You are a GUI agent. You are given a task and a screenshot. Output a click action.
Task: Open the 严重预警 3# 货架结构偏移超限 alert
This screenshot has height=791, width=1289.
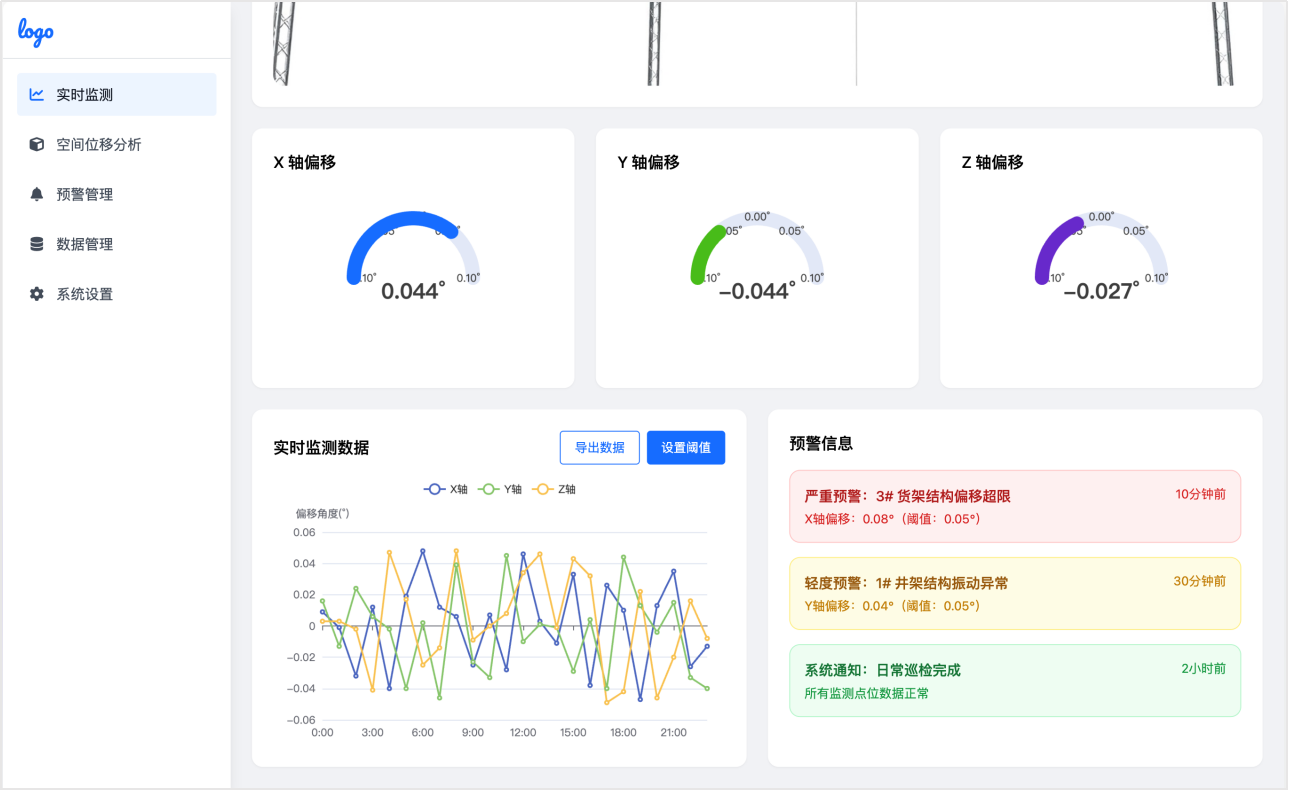(1015, 506)
